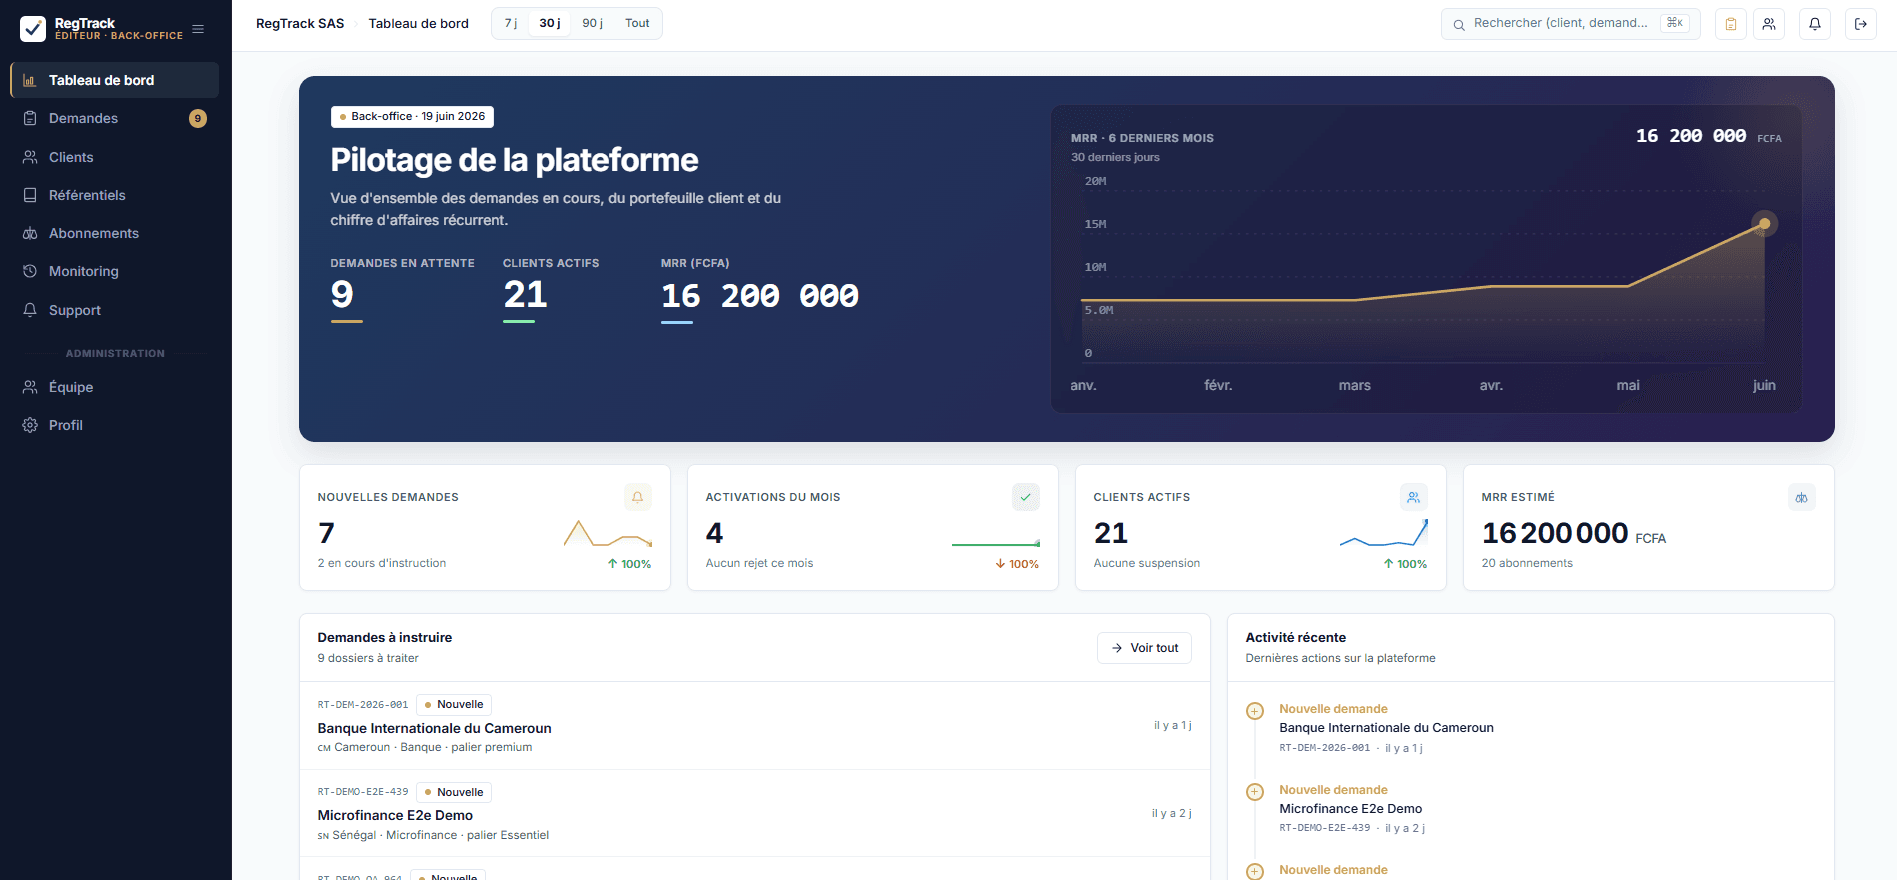Screen dimensions: 1897x880
Task: Click the Tableau de bord chart icon
Action: tap(30, 80)
